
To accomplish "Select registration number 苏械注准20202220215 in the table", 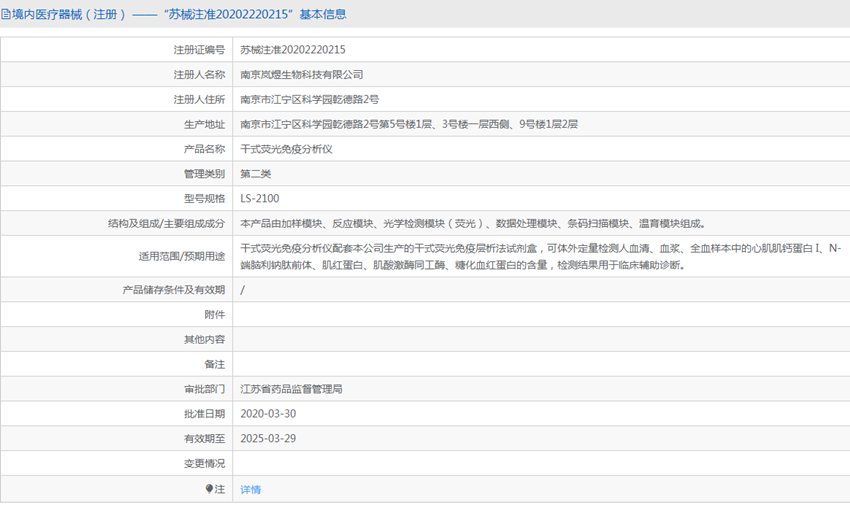I will [293, 49].
